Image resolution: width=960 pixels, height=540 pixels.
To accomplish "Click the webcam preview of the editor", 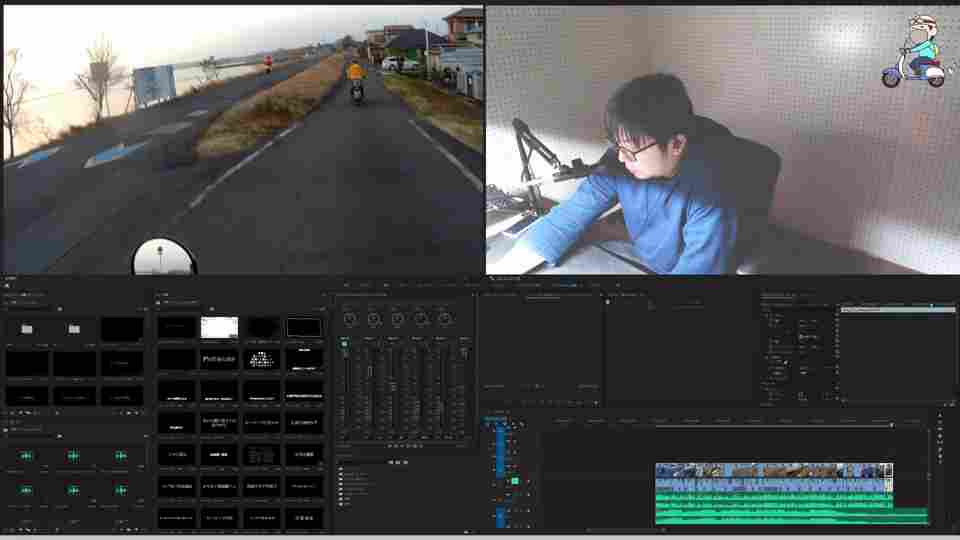I will pyautogui.click(x=722, y=140).
